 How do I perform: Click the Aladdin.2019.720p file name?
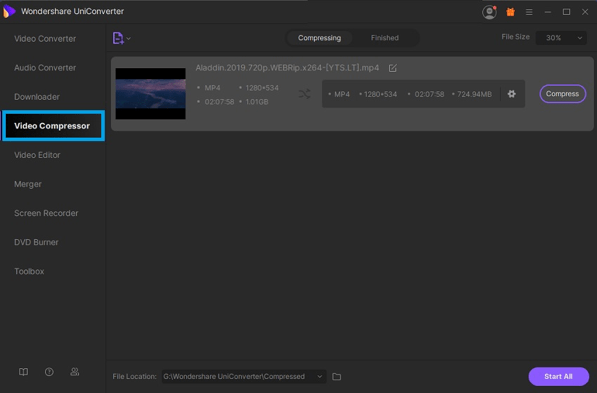(287, 68)
